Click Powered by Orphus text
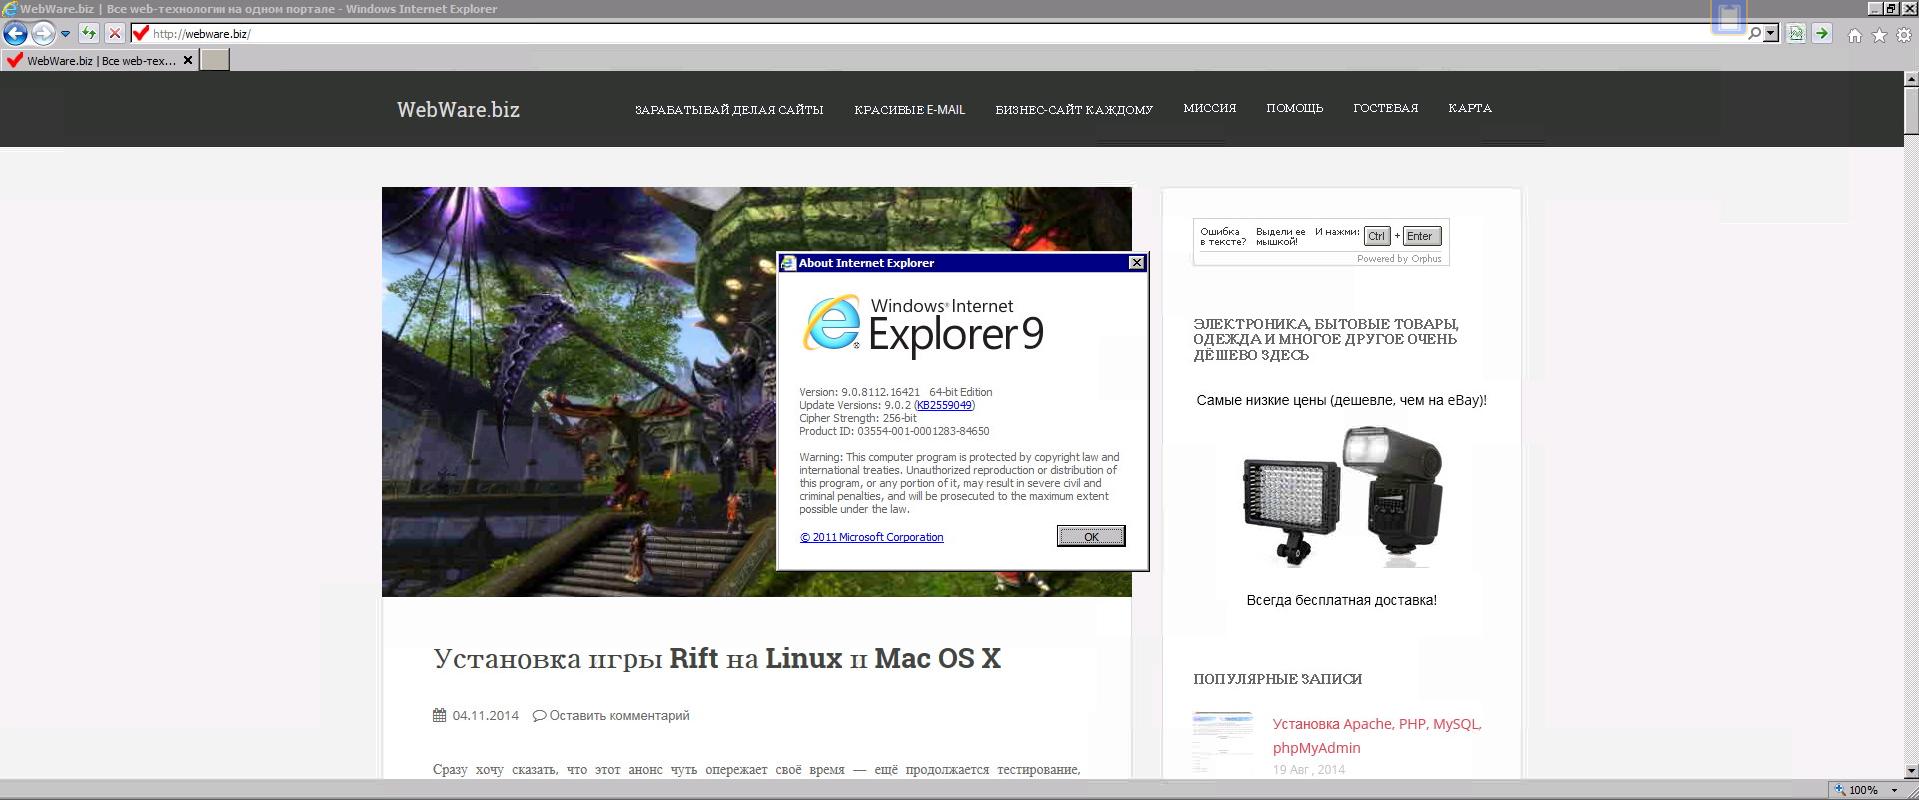 [1399, 258]
